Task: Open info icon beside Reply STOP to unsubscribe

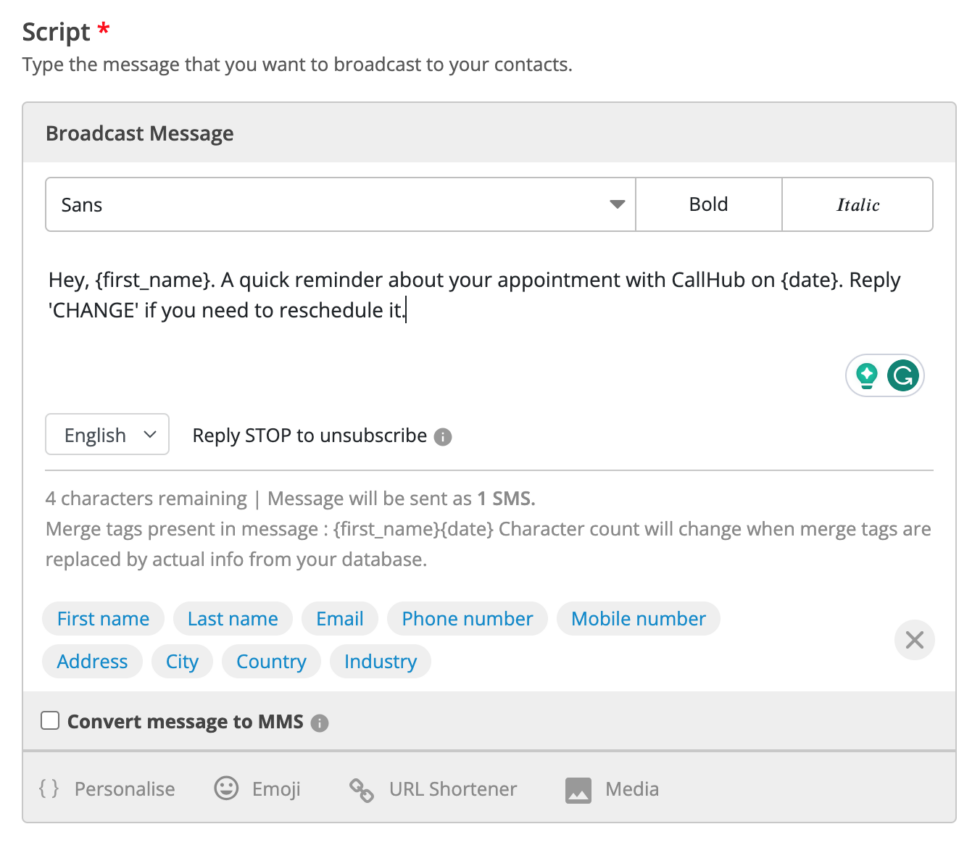Action: (442, 436)
